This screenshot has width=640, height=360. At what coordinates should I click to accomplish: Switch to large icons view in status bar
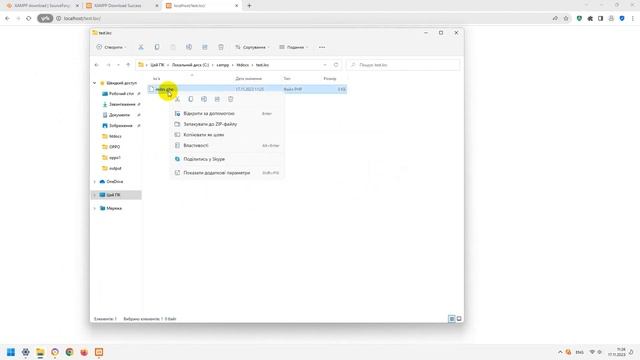click(x=459, y=319)
